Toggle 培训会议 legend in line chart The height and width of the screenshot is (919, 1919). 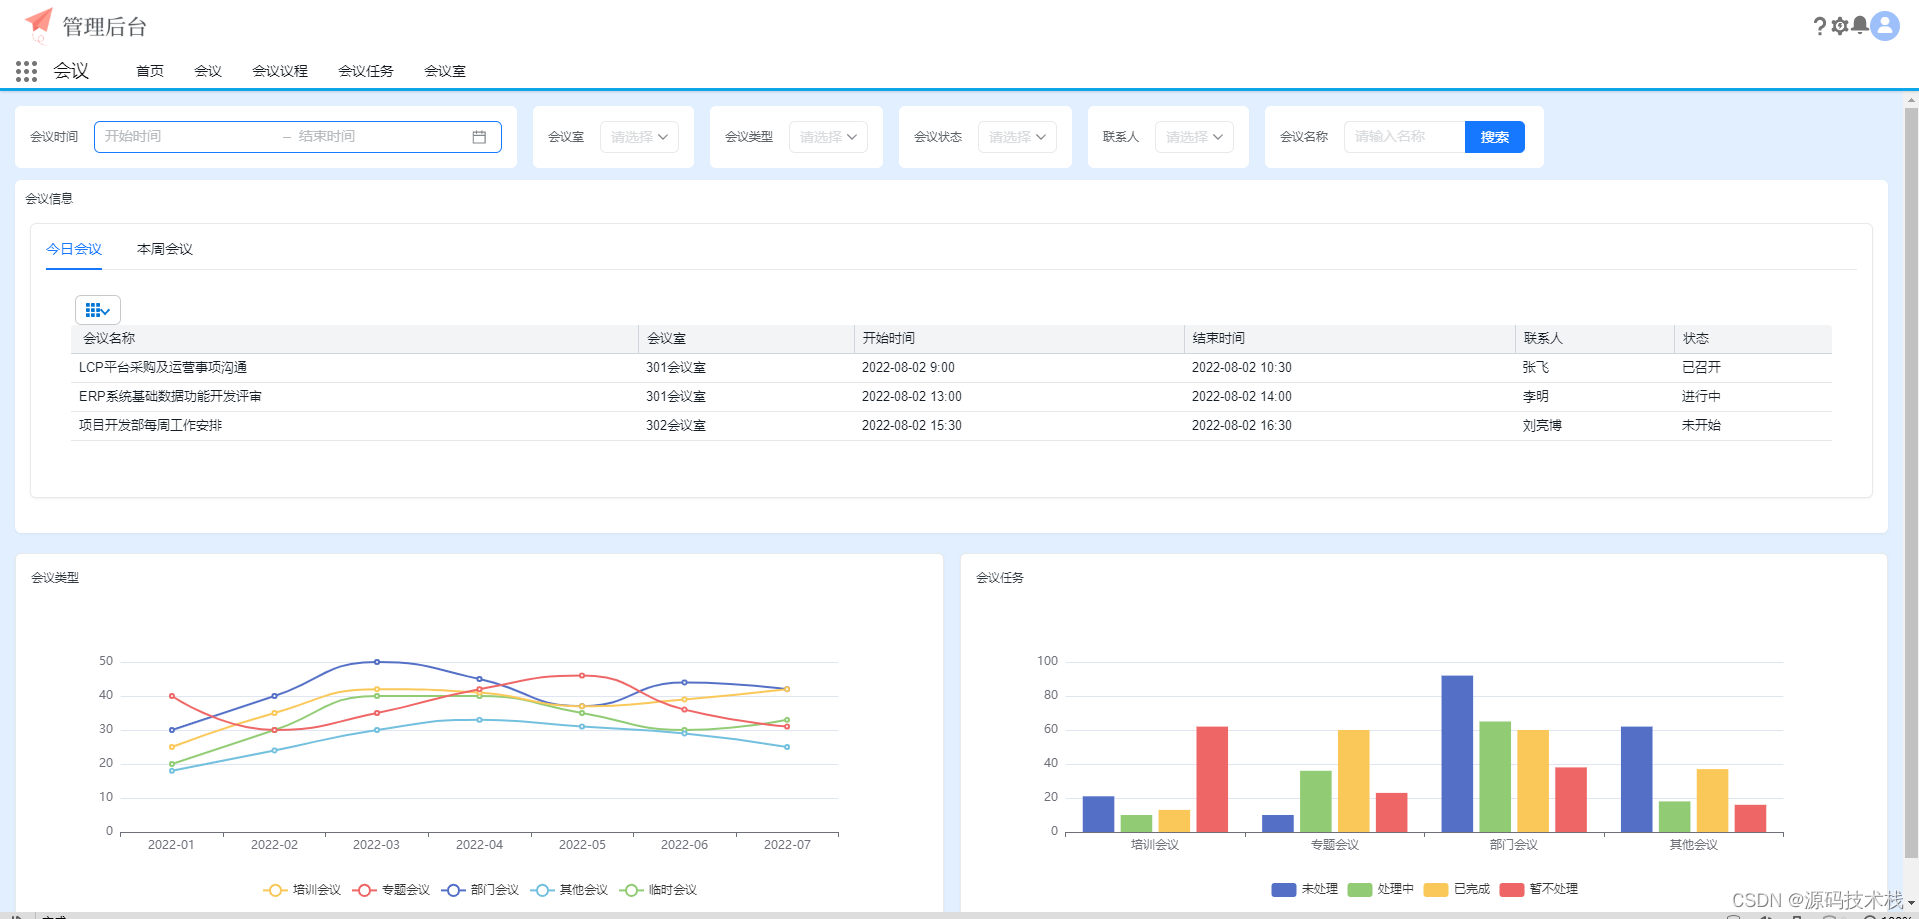click(302, 890)
